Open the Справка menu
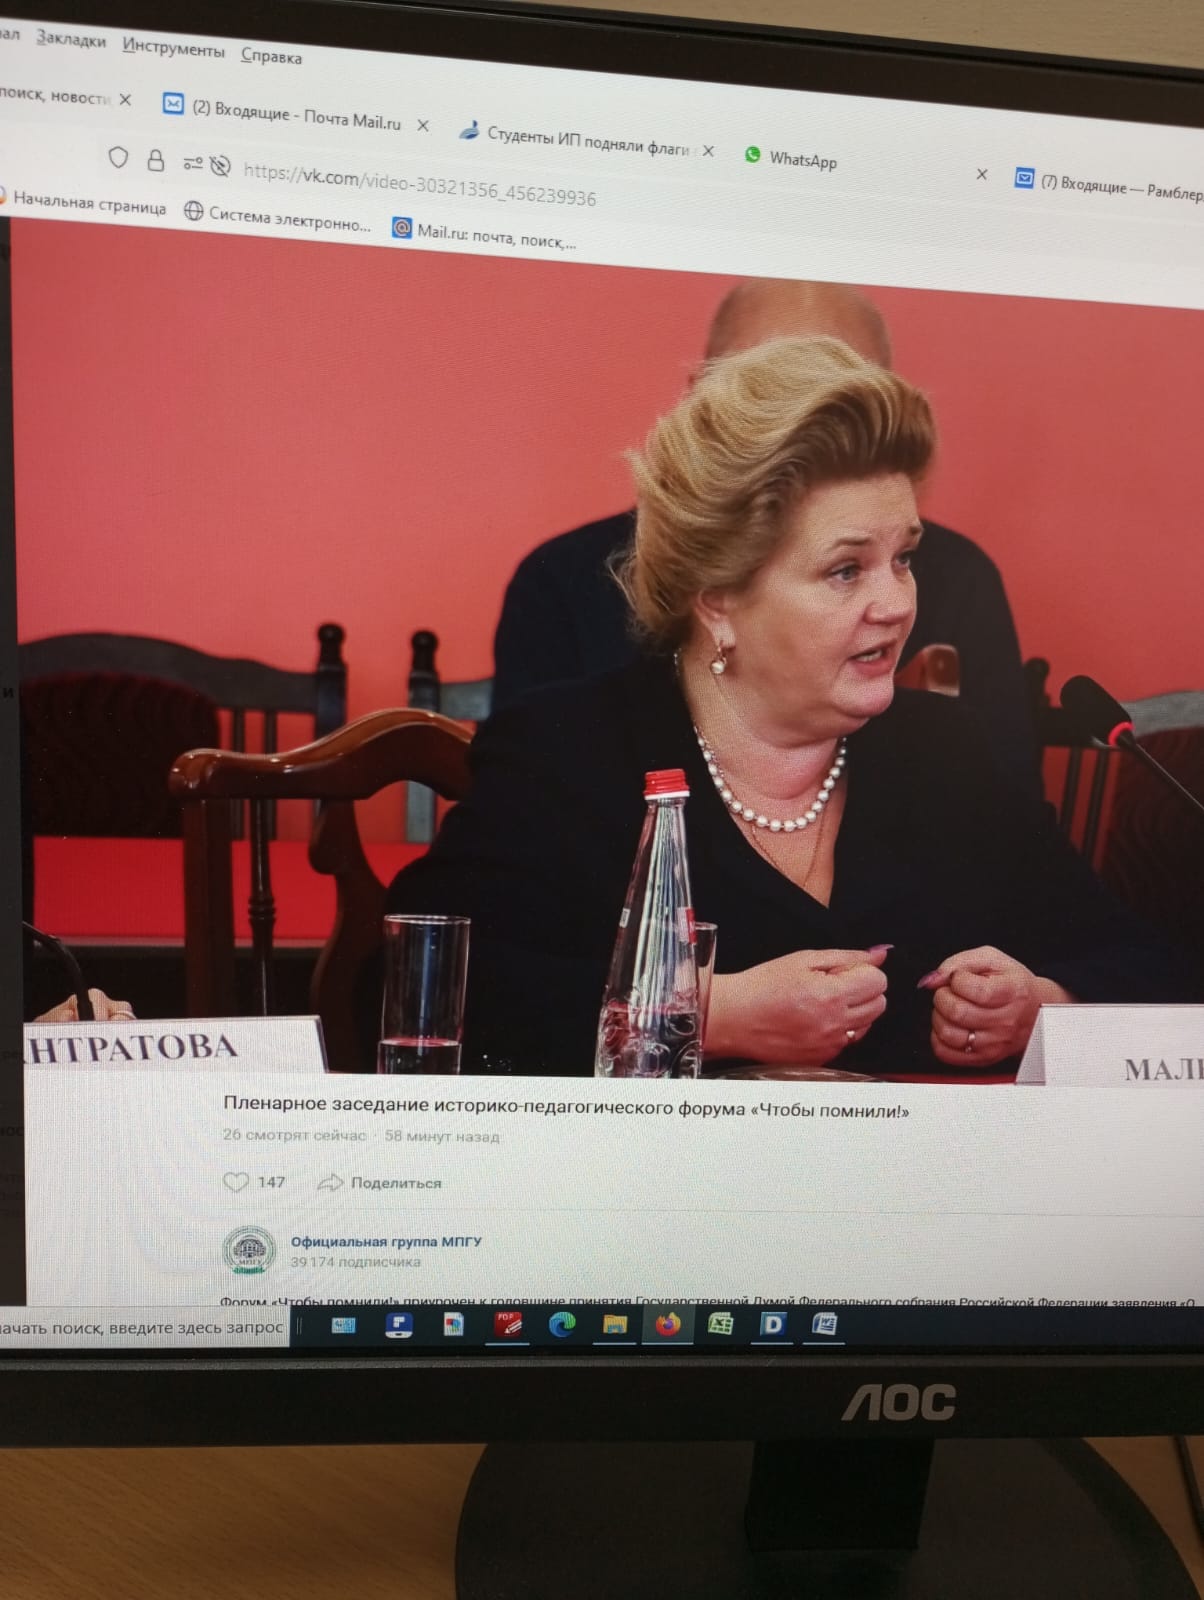This screenshot has height=1600, width=1204. [271, 56]
